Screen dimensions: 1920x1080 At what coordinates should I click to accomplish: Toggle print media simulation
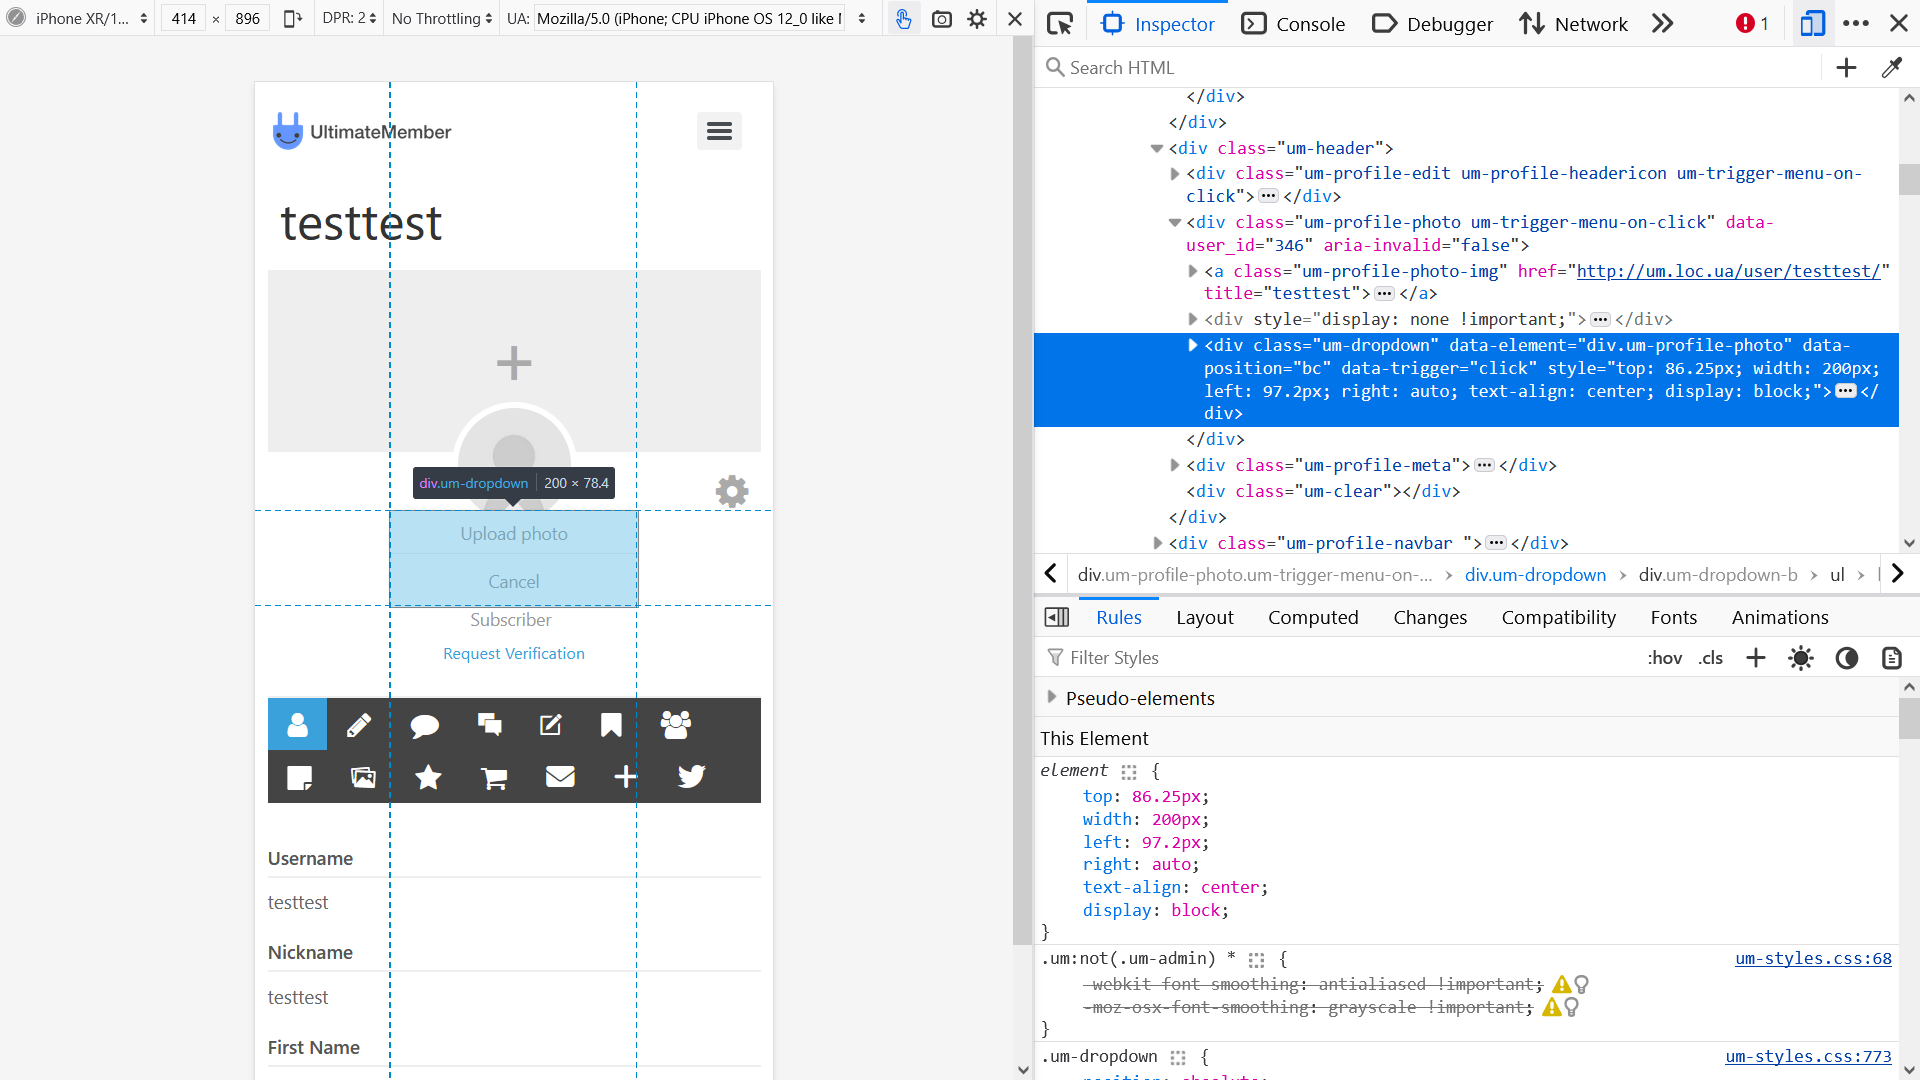coord(1891,658)
